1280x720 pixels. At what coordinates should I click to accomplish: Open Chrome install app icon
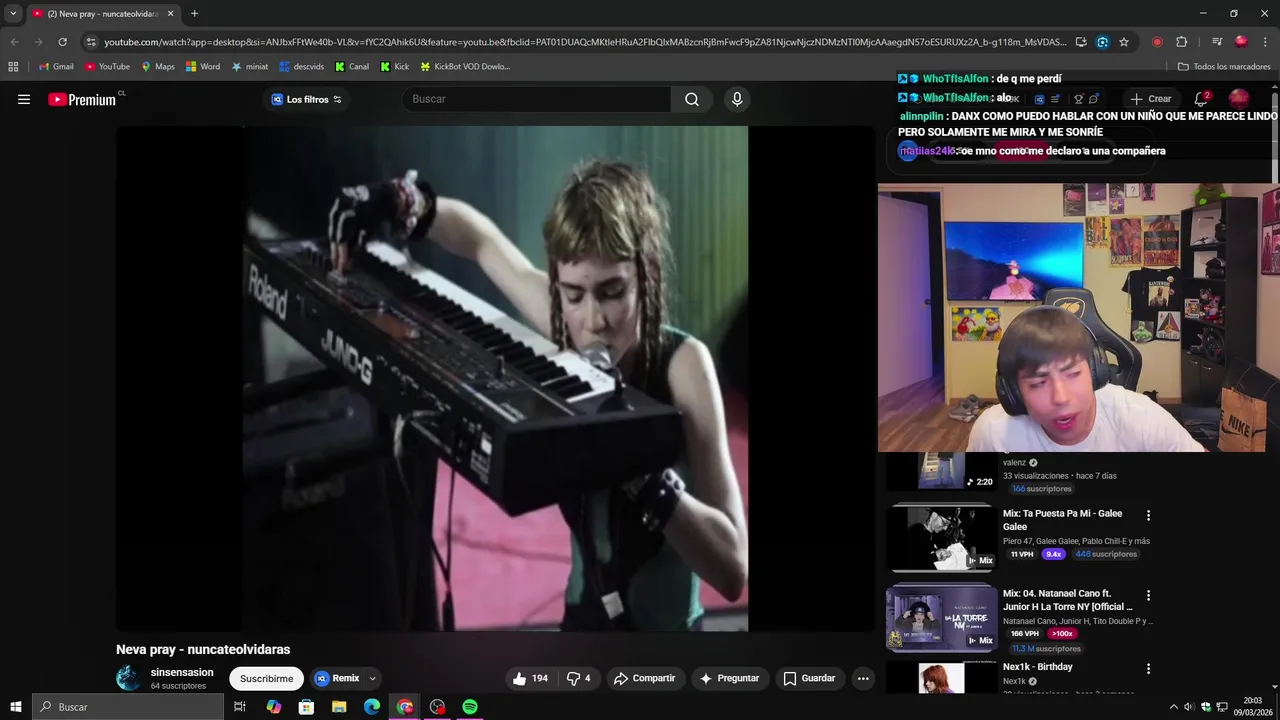click(1081, 42)
